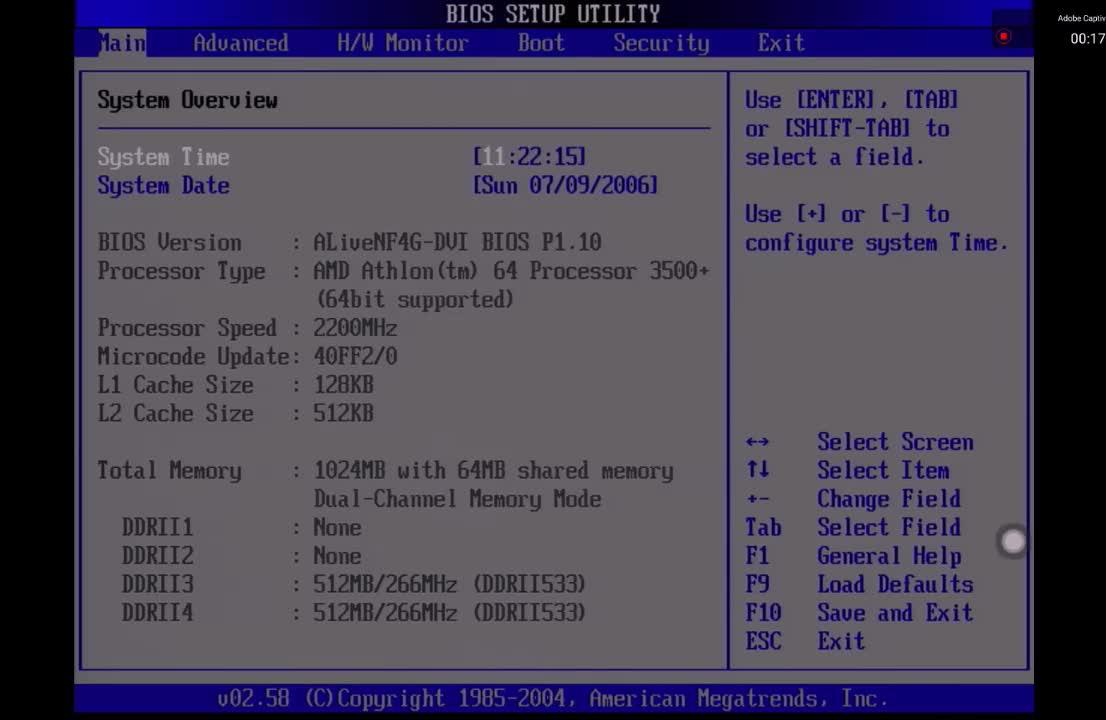Click the DDRII3 512MB/266MHz value
Screen dimensions: 1106x720
pyautogui.click(x=449, y=585)
